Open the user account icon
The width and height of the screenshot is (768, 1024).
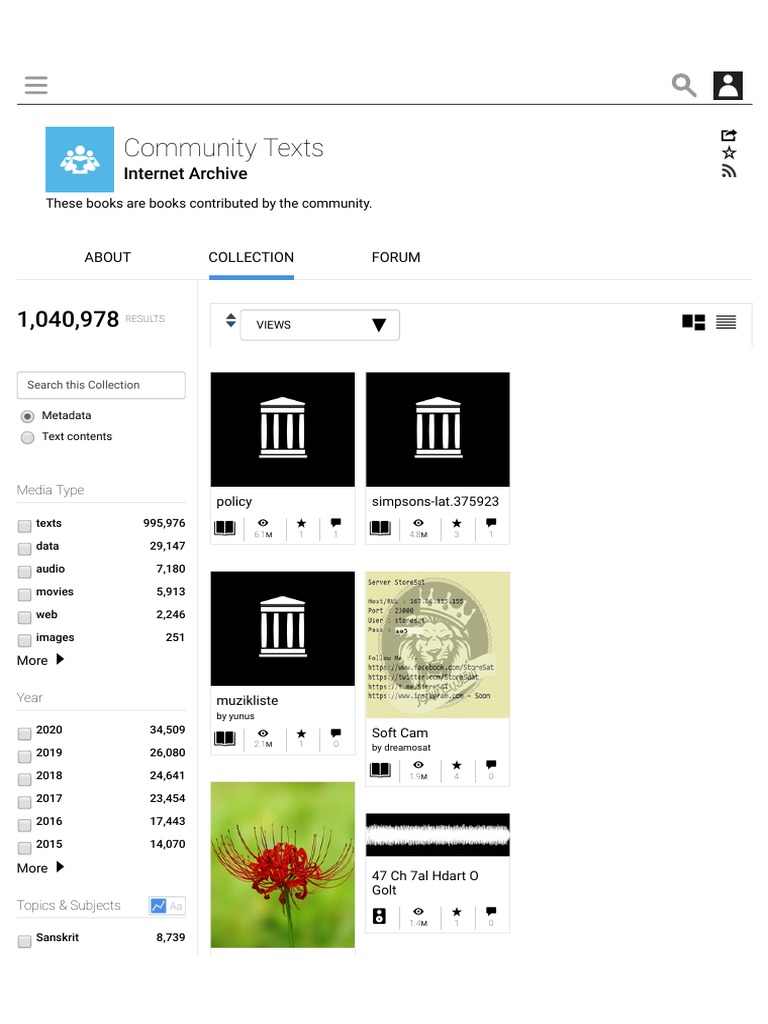(x=728, y=85)
